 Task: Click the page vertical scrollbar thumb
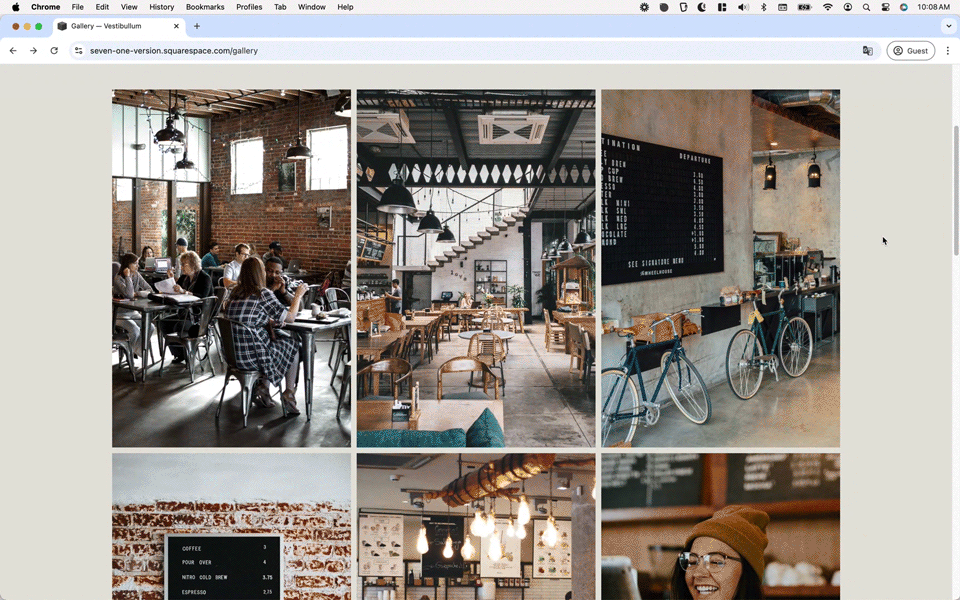click(x=956, y=190)
